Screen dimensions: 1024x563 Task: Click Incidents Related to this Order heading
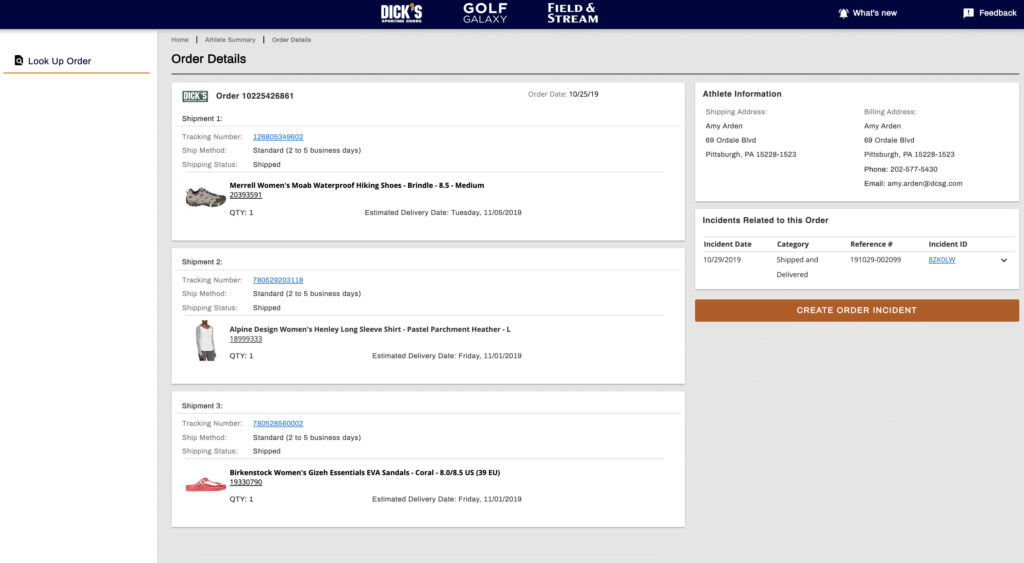[x=765, y=220]
